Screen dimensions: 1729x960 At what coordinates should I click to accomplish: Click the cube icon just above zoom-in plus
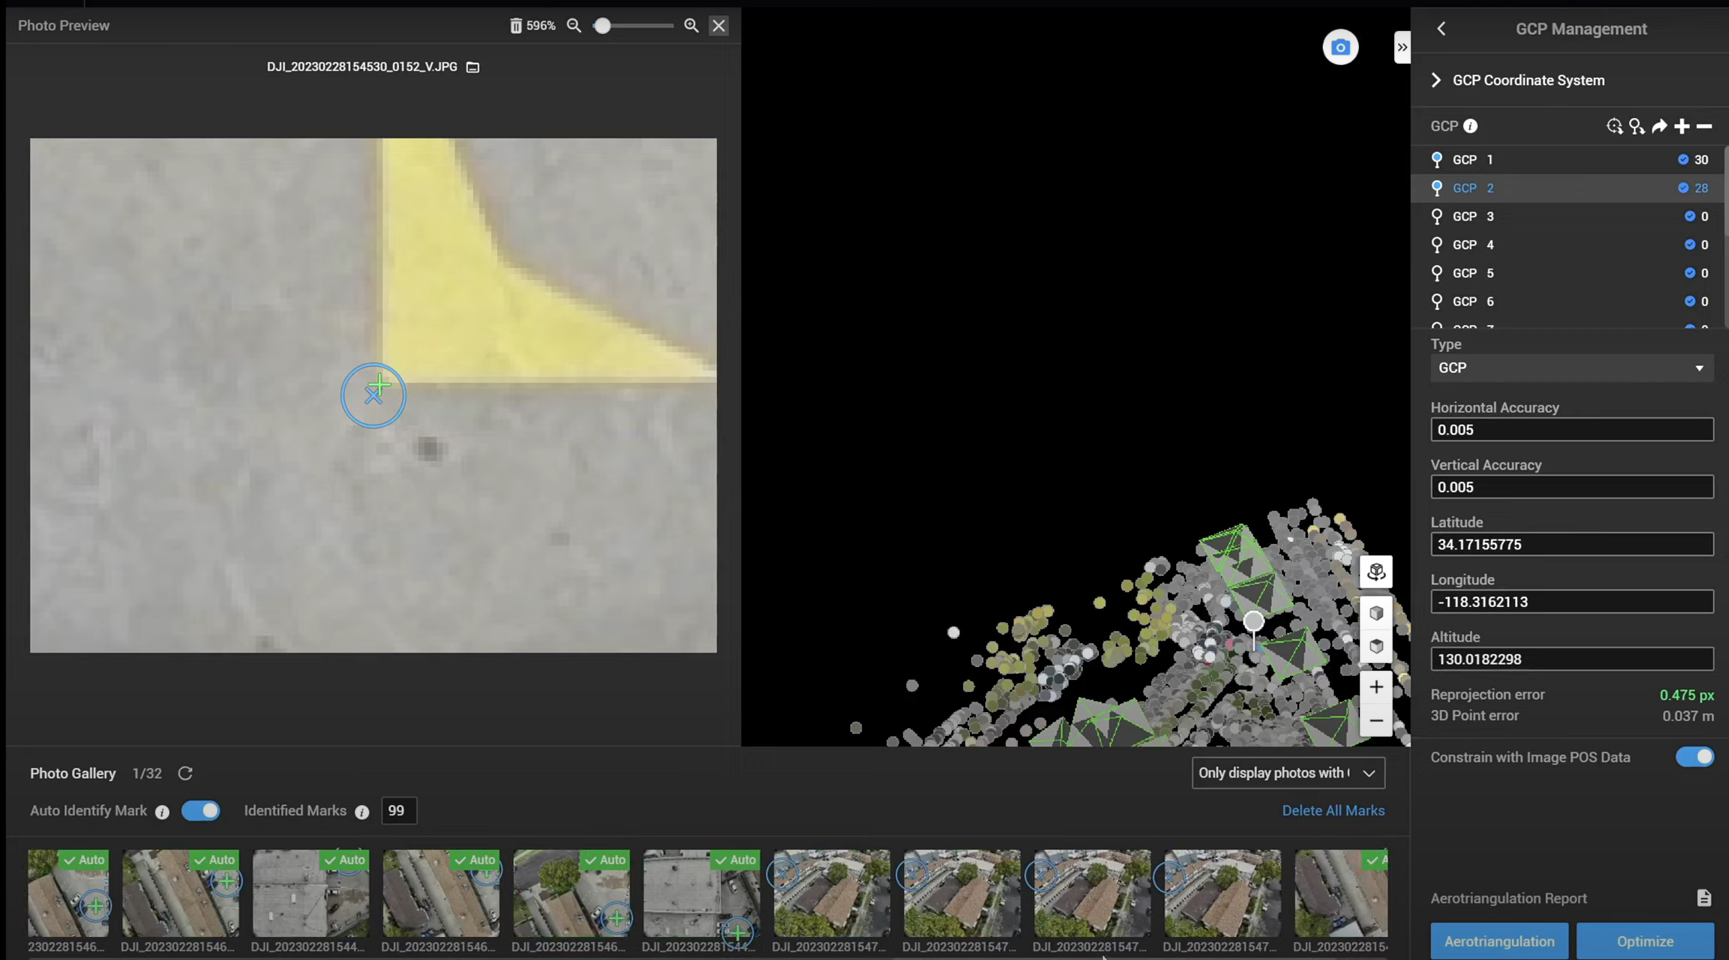pyautogui.click(x=1376, y=646)
